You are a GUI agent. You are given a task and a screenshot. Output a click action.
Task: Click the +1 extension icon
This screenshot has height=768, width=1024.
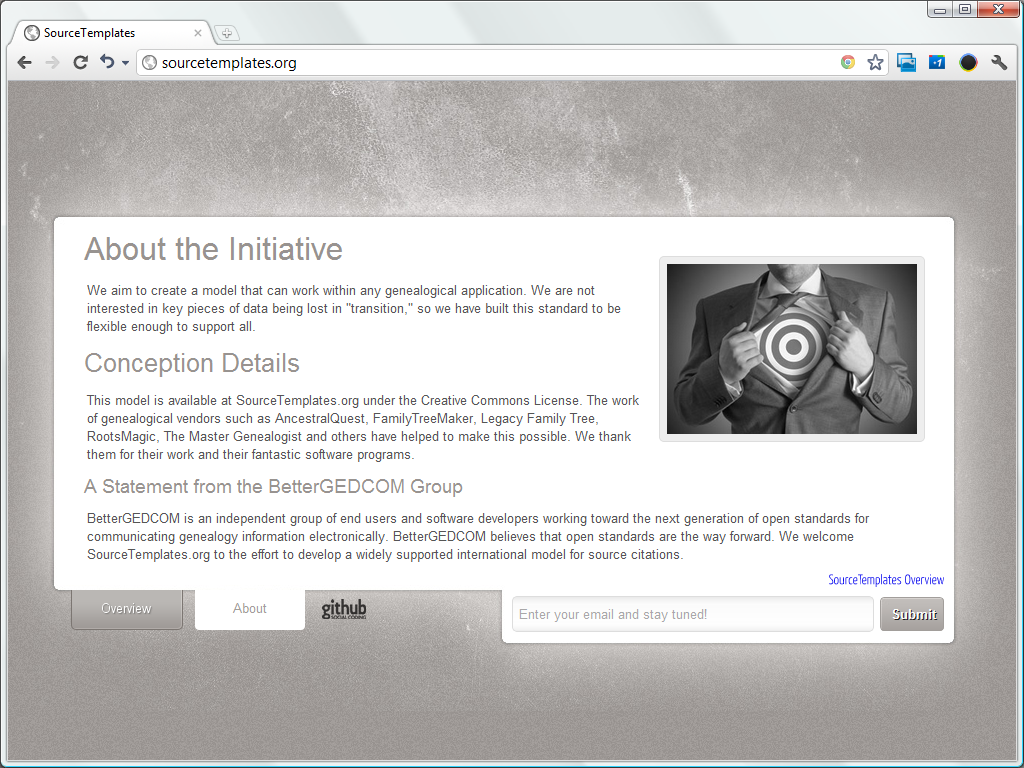coord(937,63)
